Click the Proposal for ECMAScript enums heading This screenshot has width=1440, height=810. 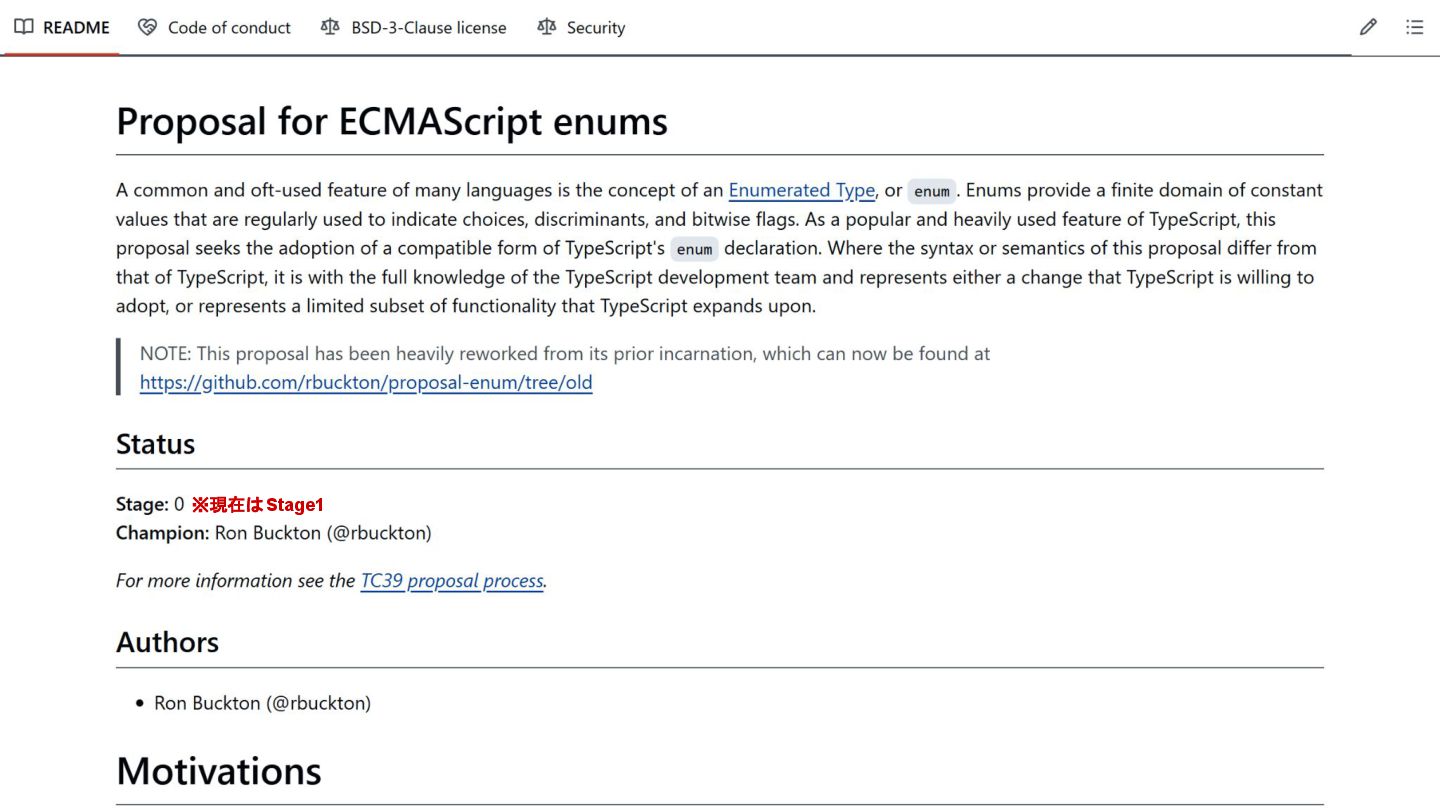[392, 122]
